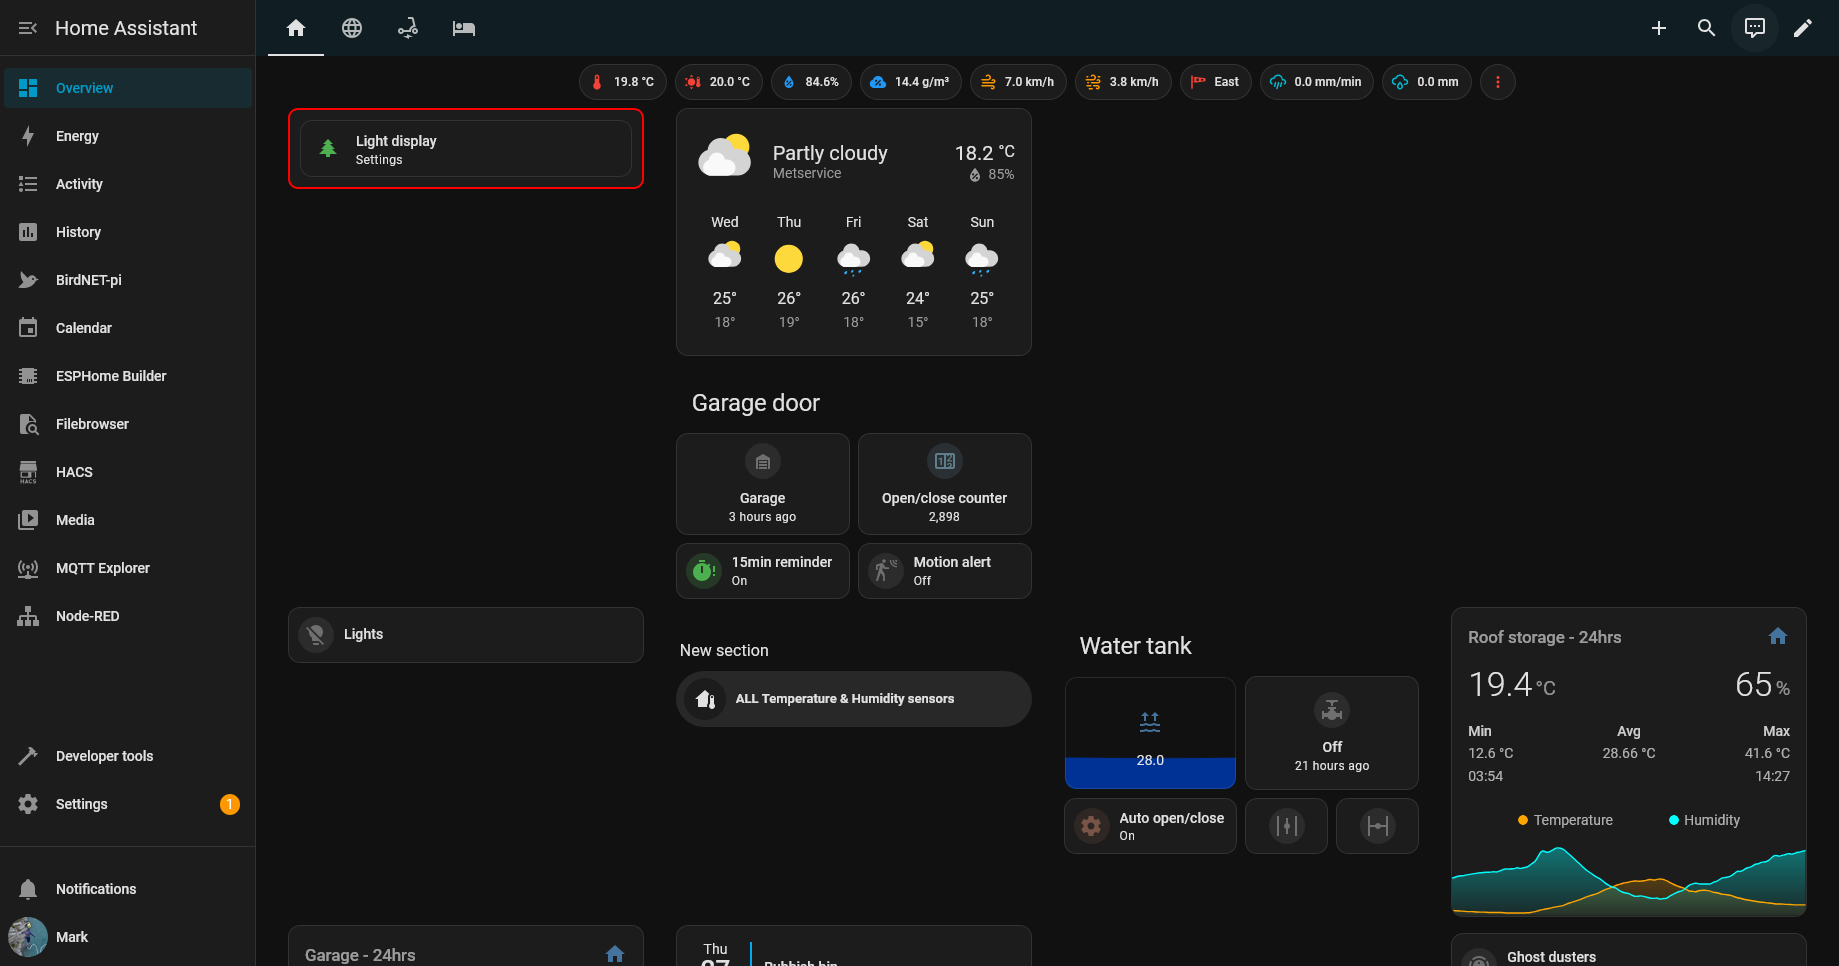Click the plus add icon
Screen dimensions: 1839x966
coord(1659,28)
